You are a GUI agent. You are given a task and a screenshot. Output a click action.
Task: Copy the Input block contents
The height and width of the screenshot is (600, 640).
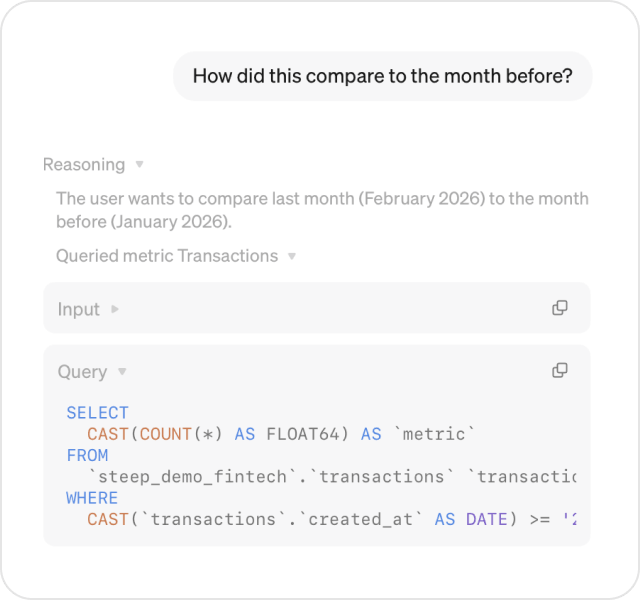pyautogui.click(x=560, y=308)
